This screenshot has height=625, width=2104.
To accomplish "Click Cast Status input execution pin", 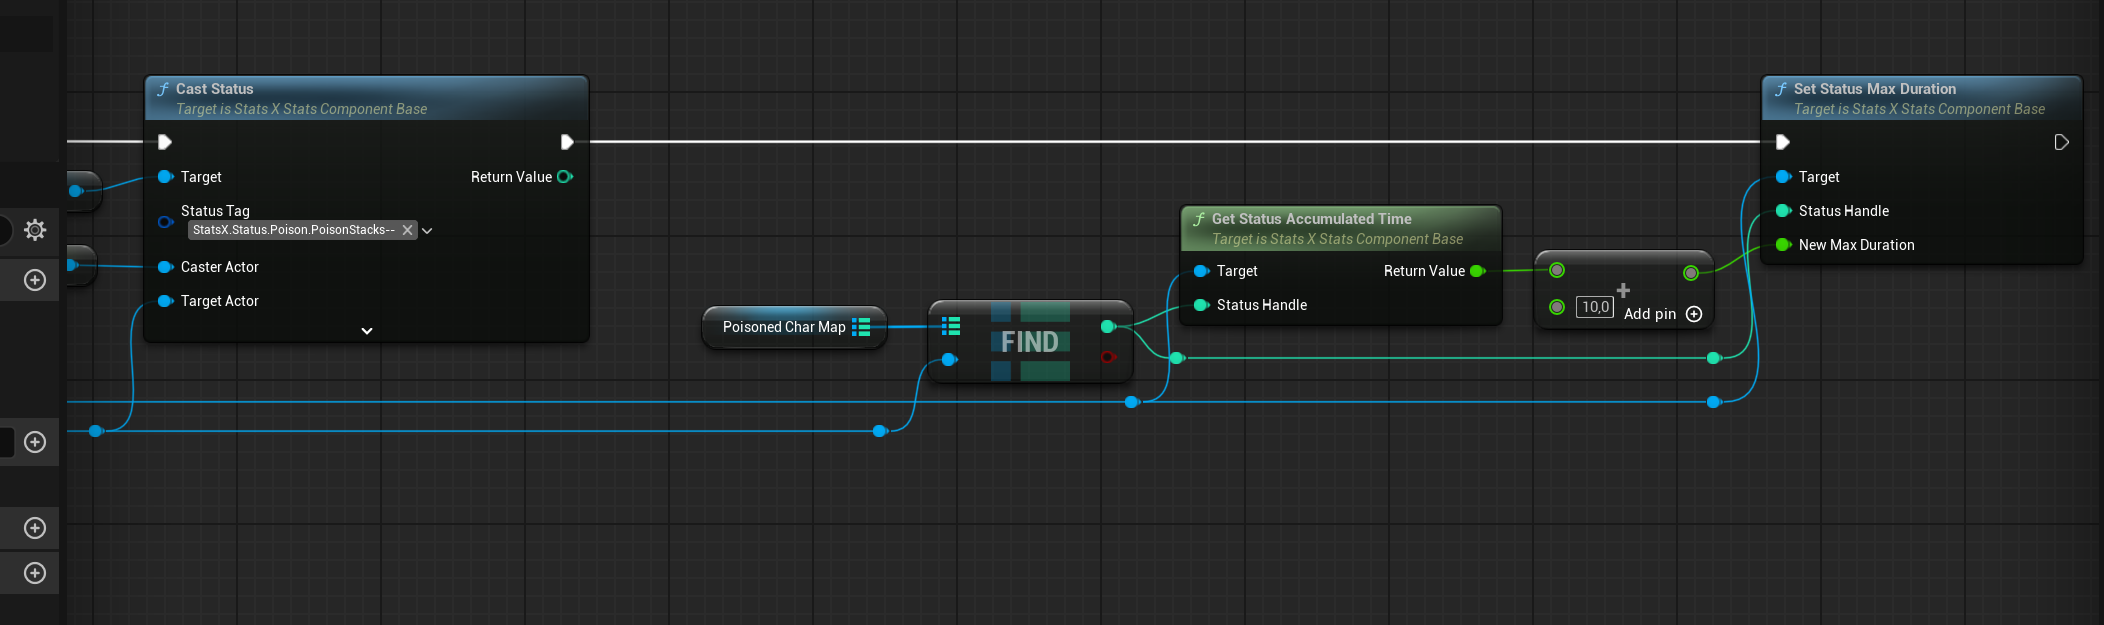I will [x=165, y=142].
